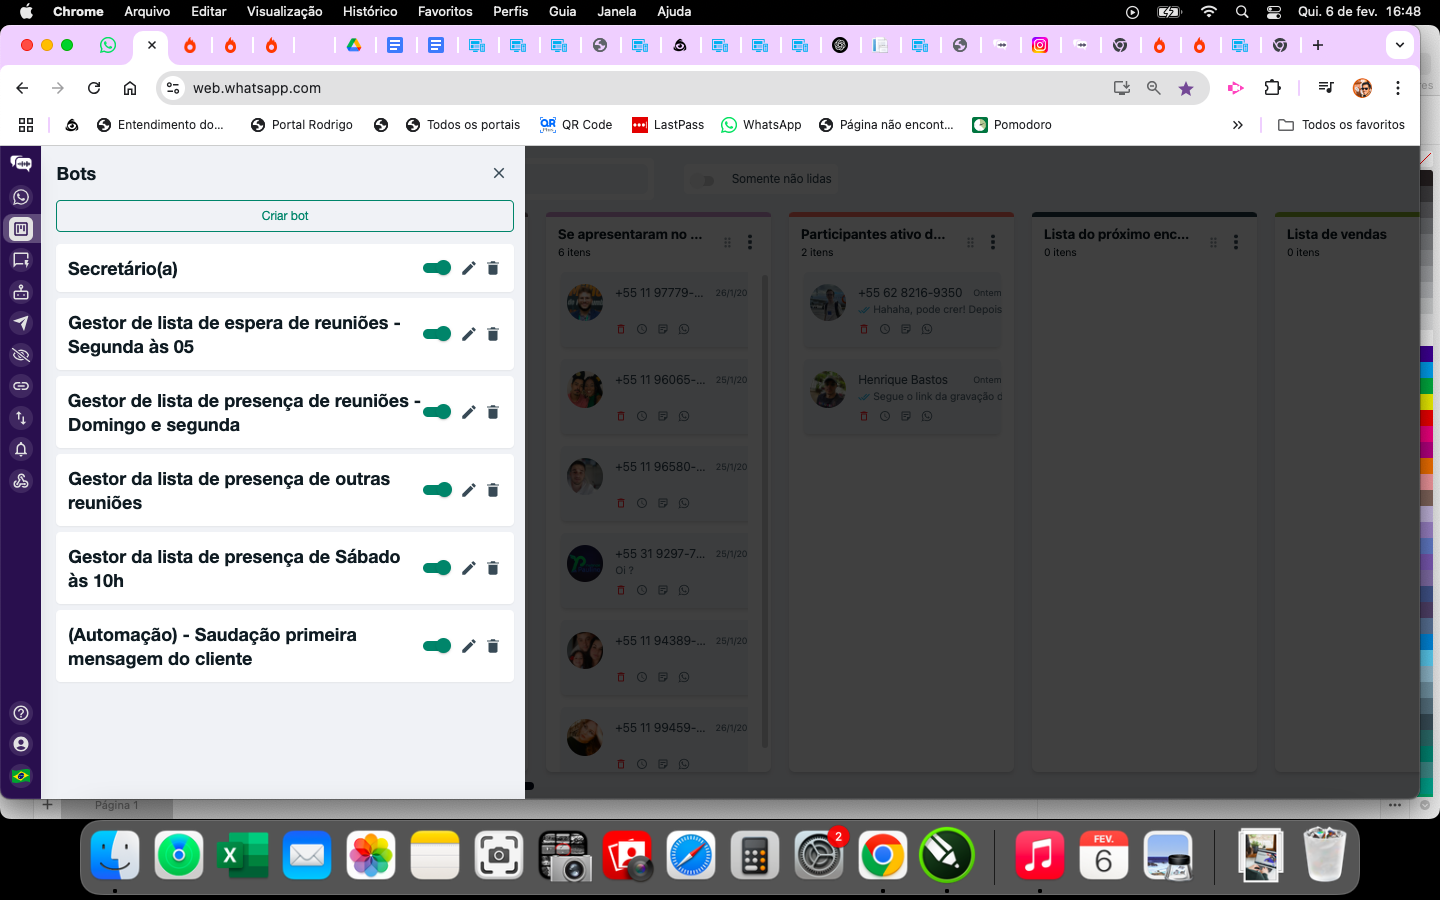1440x900 pixels.
Task: Delete the Secretário(a) bot with trash icon
Action: click(x=493, y=268)
